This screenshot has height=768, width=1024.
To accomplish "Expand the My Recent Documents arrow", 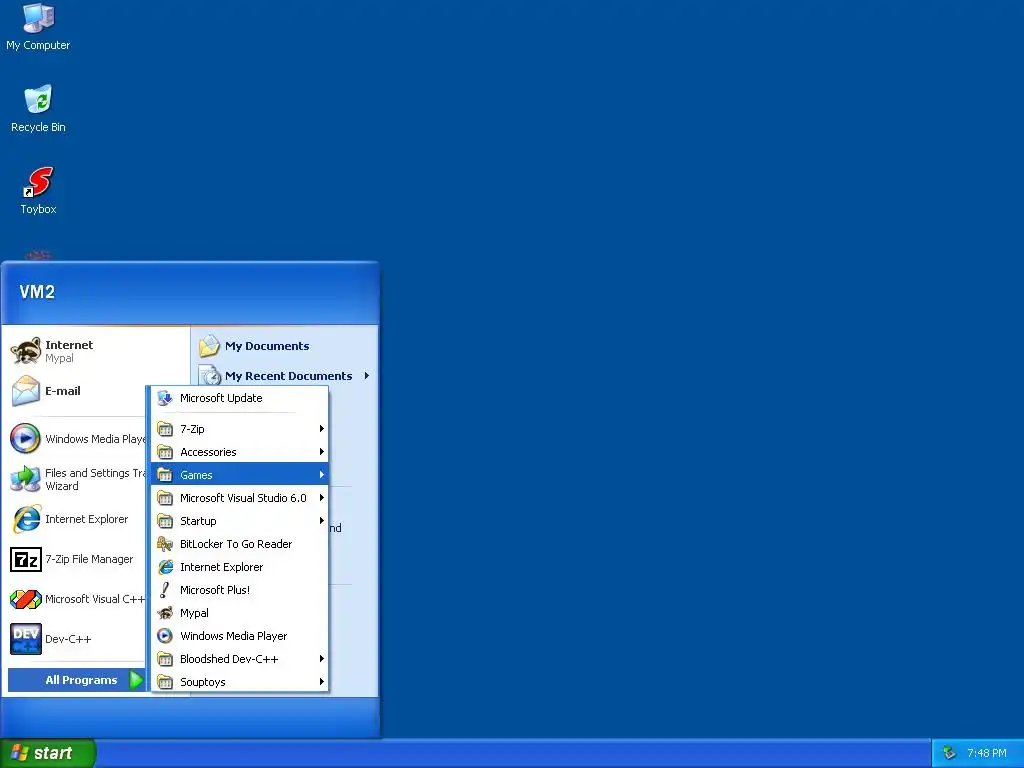I will (366, 376).
